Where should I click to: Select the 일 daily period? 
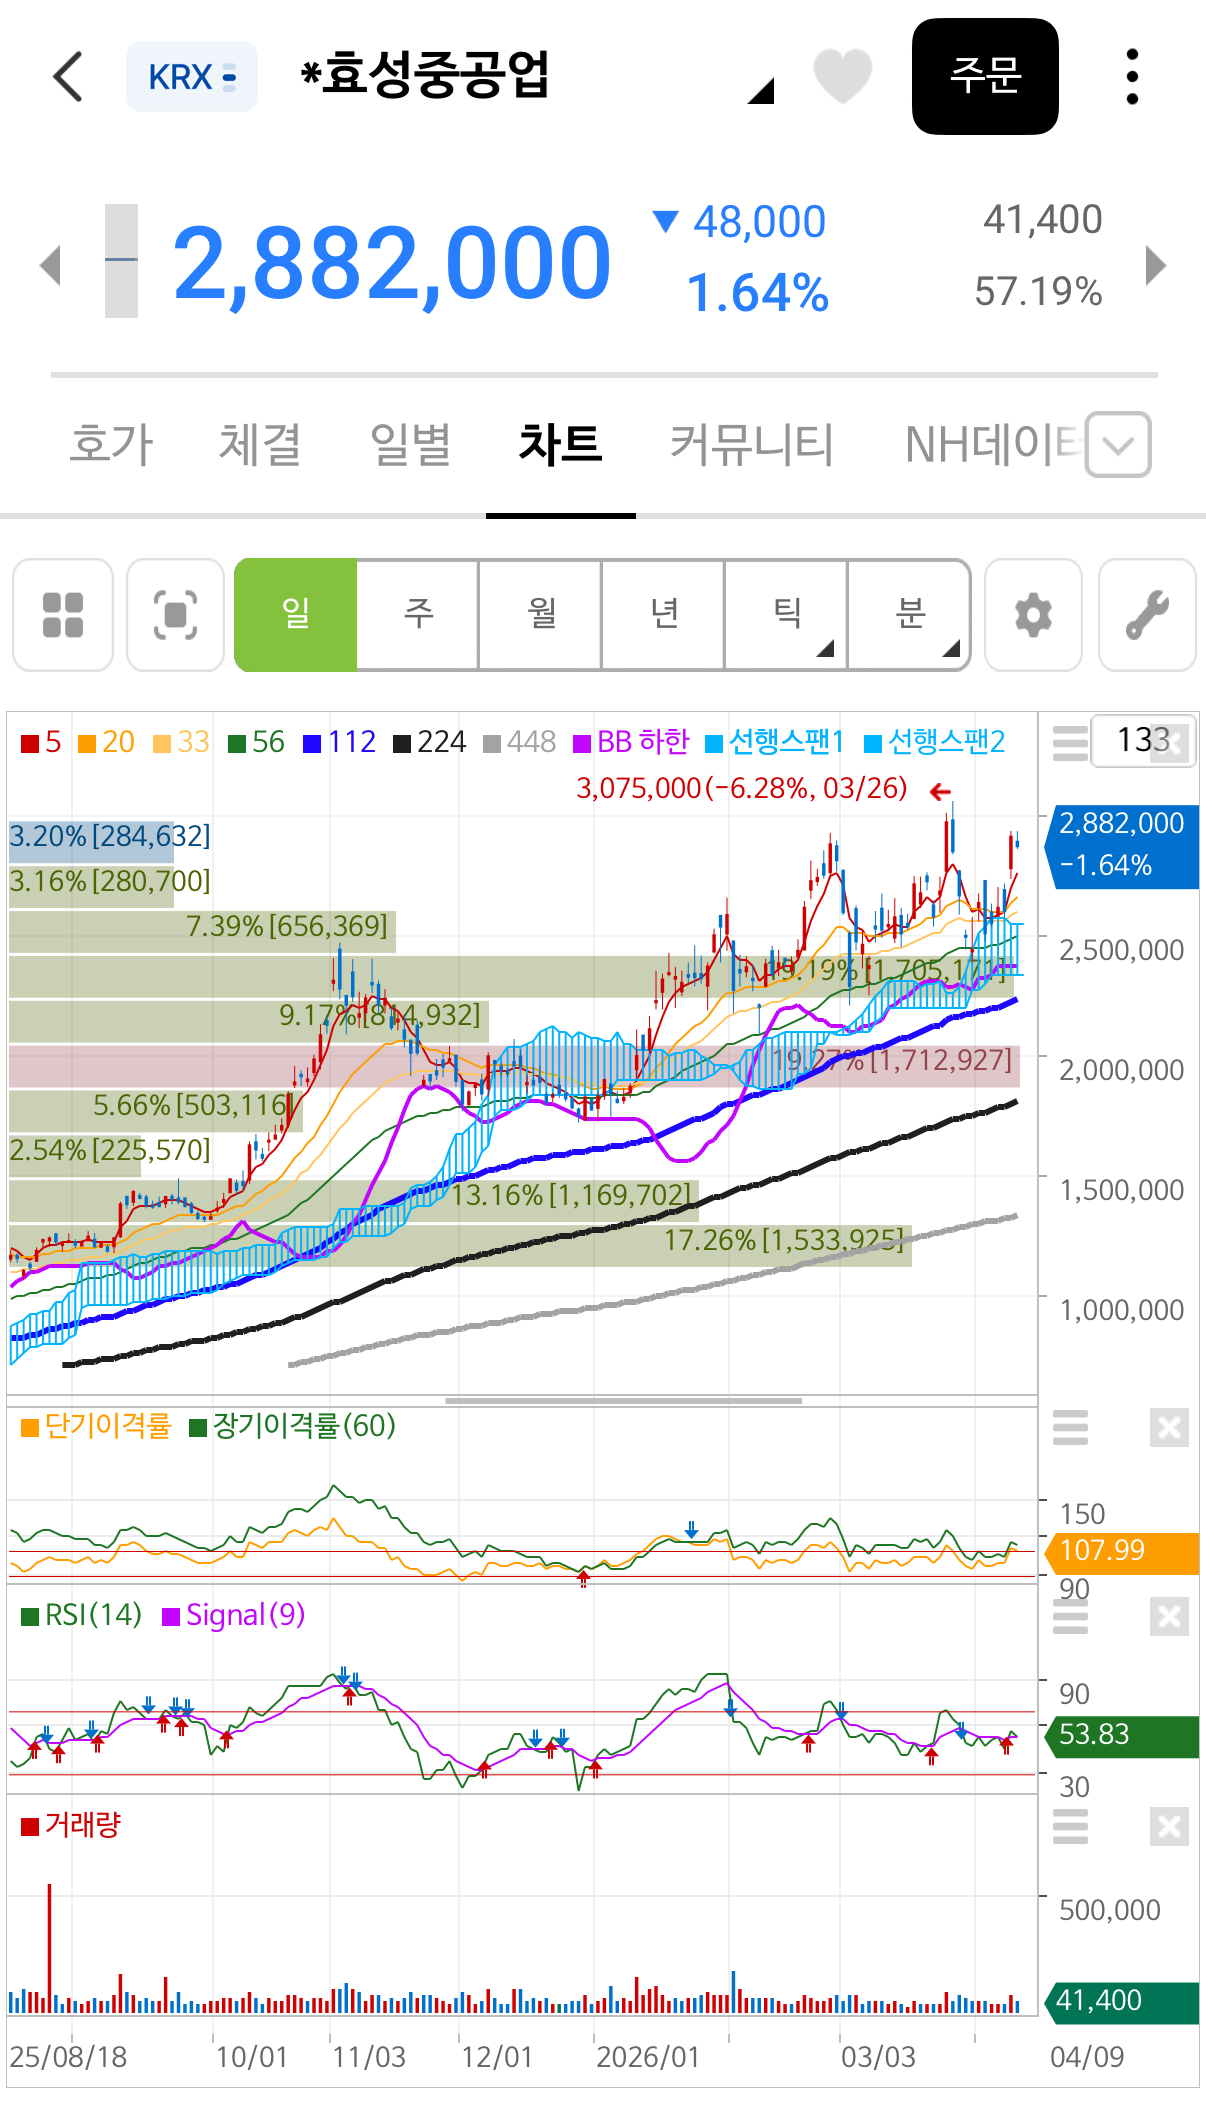pyautogui.click(x=296, y=615)
